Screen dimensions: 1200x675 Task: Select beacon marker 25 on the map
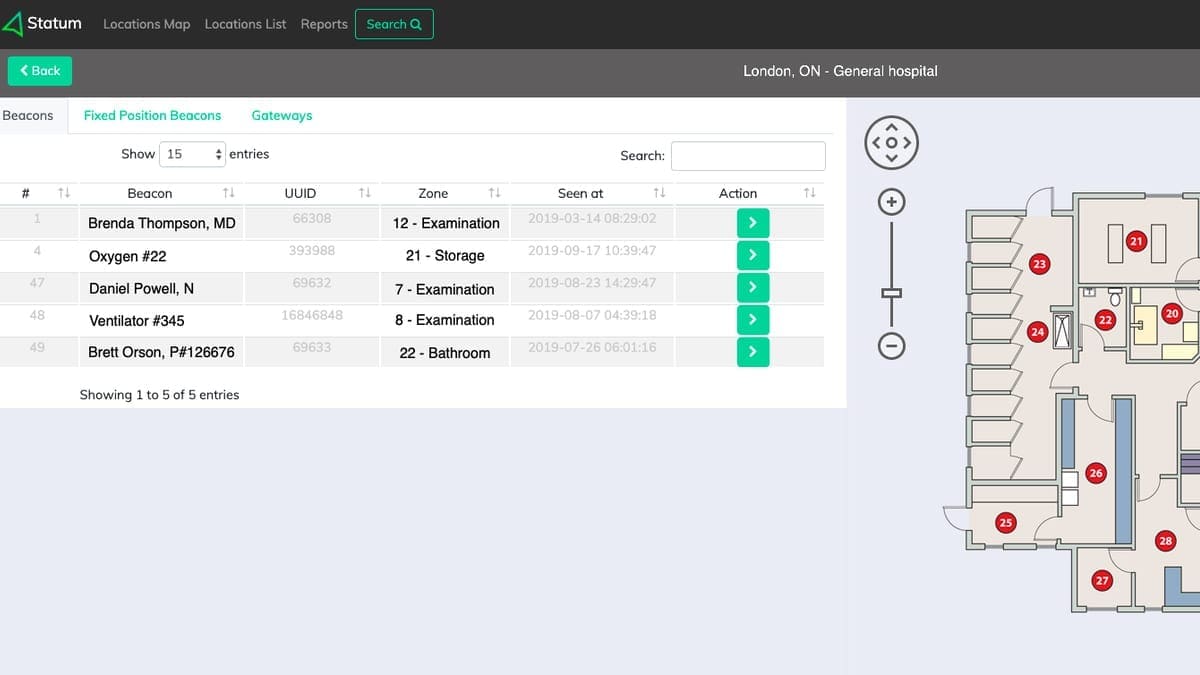1006,522
